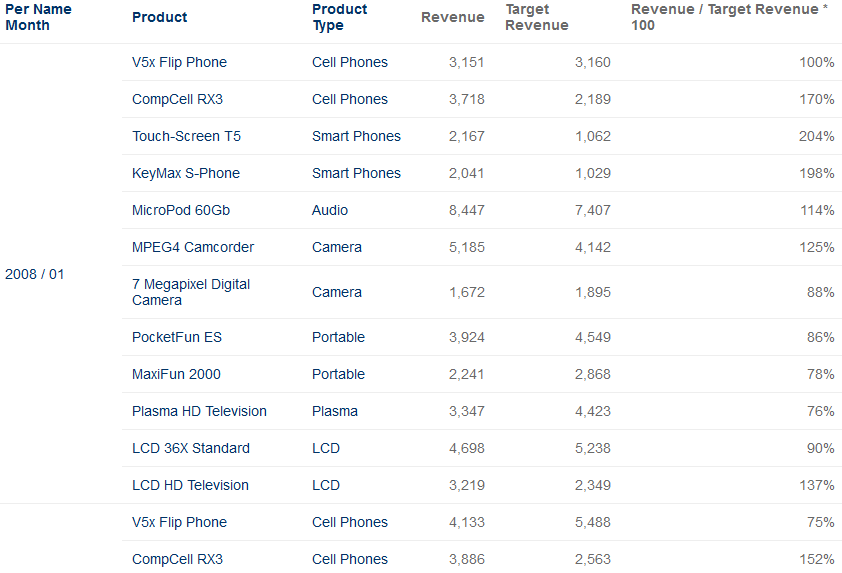Screen dimensions: 842x573
Task: Open the Touch-Screen T5 product link
Action: (186, 136)
